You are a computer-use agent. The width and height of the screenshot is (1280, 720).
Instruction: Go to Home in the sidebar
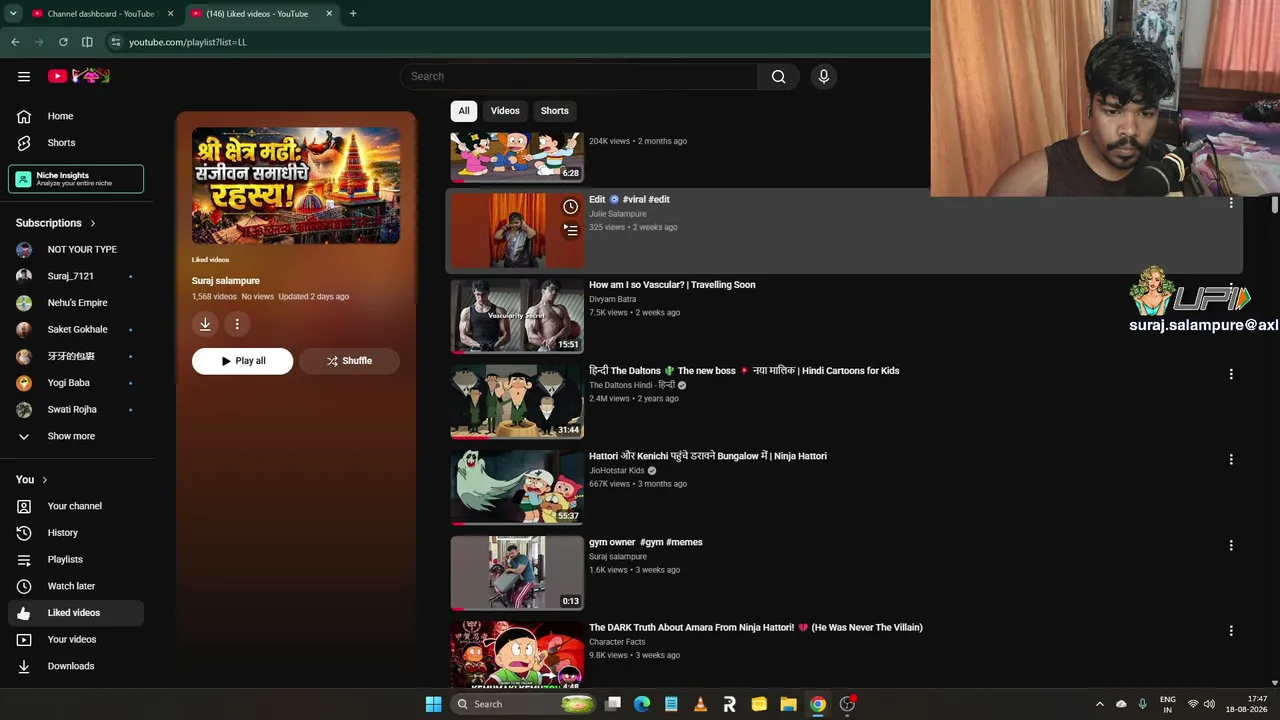click(76, 116)
